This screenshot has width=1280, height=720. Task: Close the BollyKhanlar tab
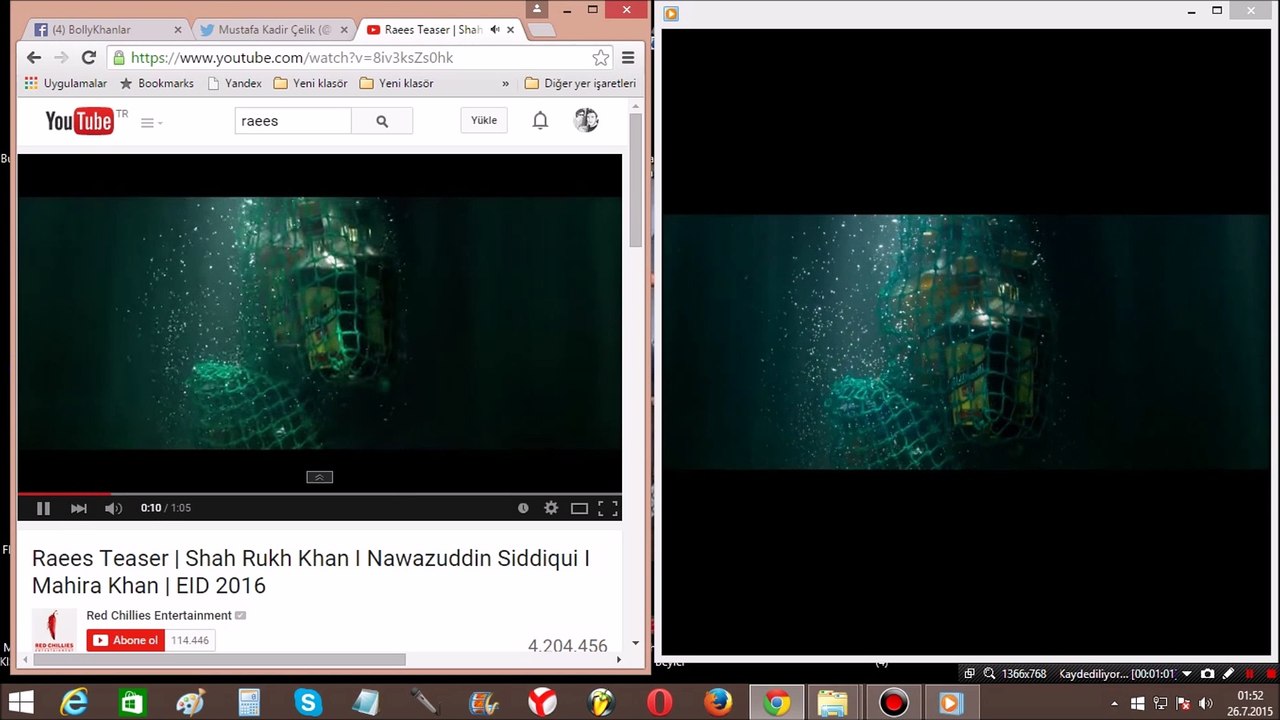[178, 30]
